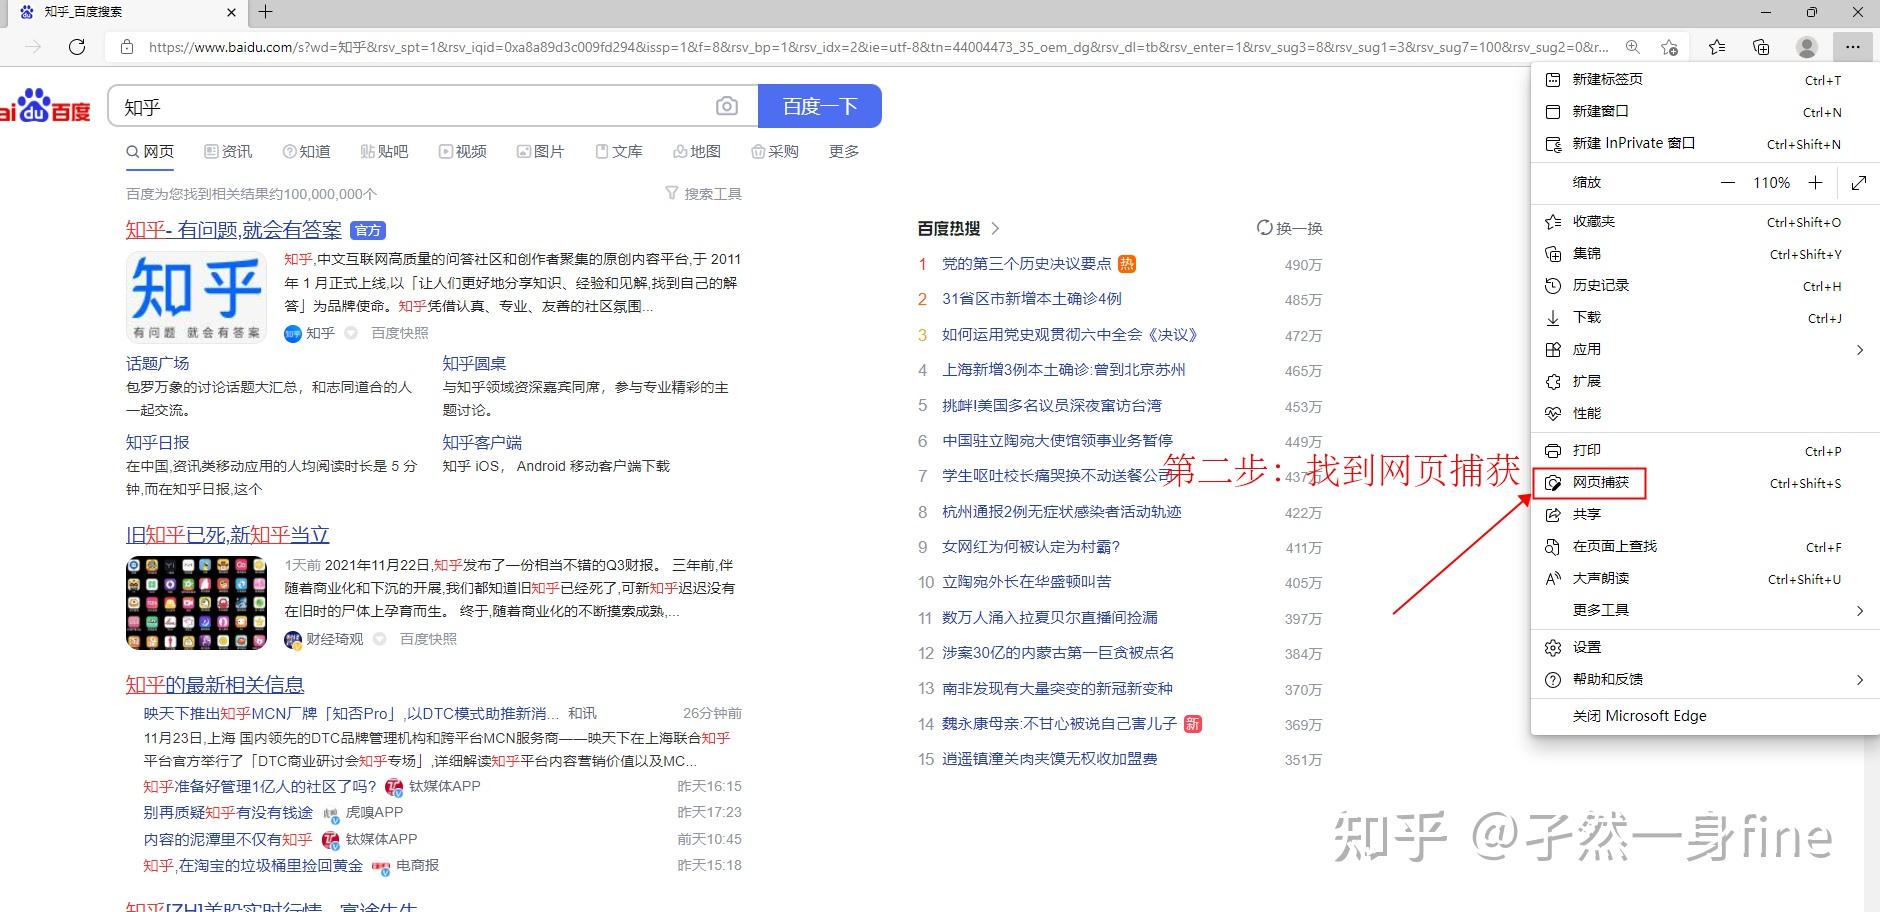Viewport: 1880px width, 912px height.
Task: Switch to the 知道 search tab
Action: (306, 151)
